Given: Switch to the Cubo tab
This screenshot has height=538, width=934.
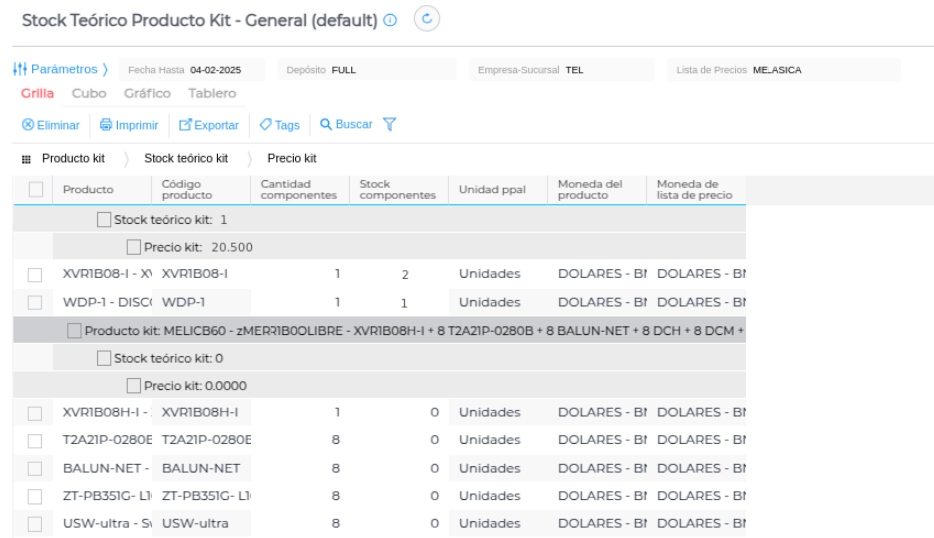Looking at the screenshot, I should (89, 93).
